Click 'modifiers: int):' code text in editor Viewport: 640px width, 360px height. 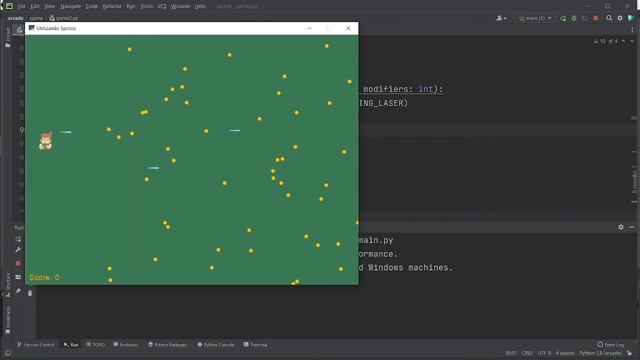coord(403,89)
